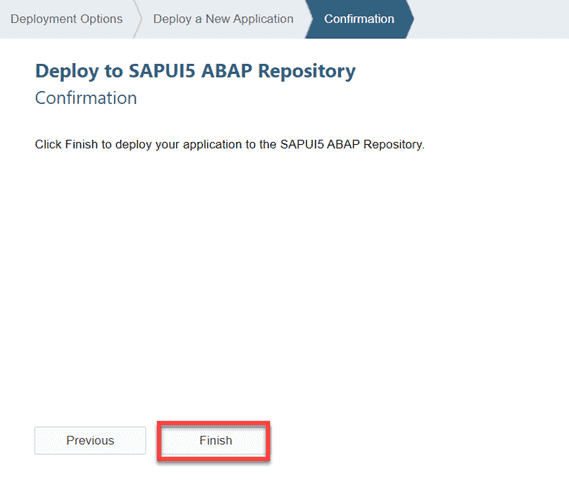Click the instruction text about clicking Finish
Screen dimensions: 569x489
pos(229,144)
